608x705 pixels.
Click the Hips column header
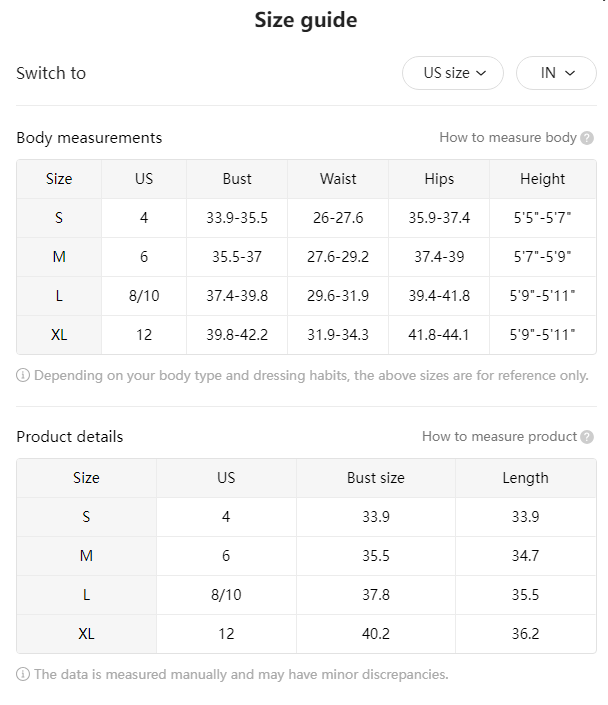(439, 179)
